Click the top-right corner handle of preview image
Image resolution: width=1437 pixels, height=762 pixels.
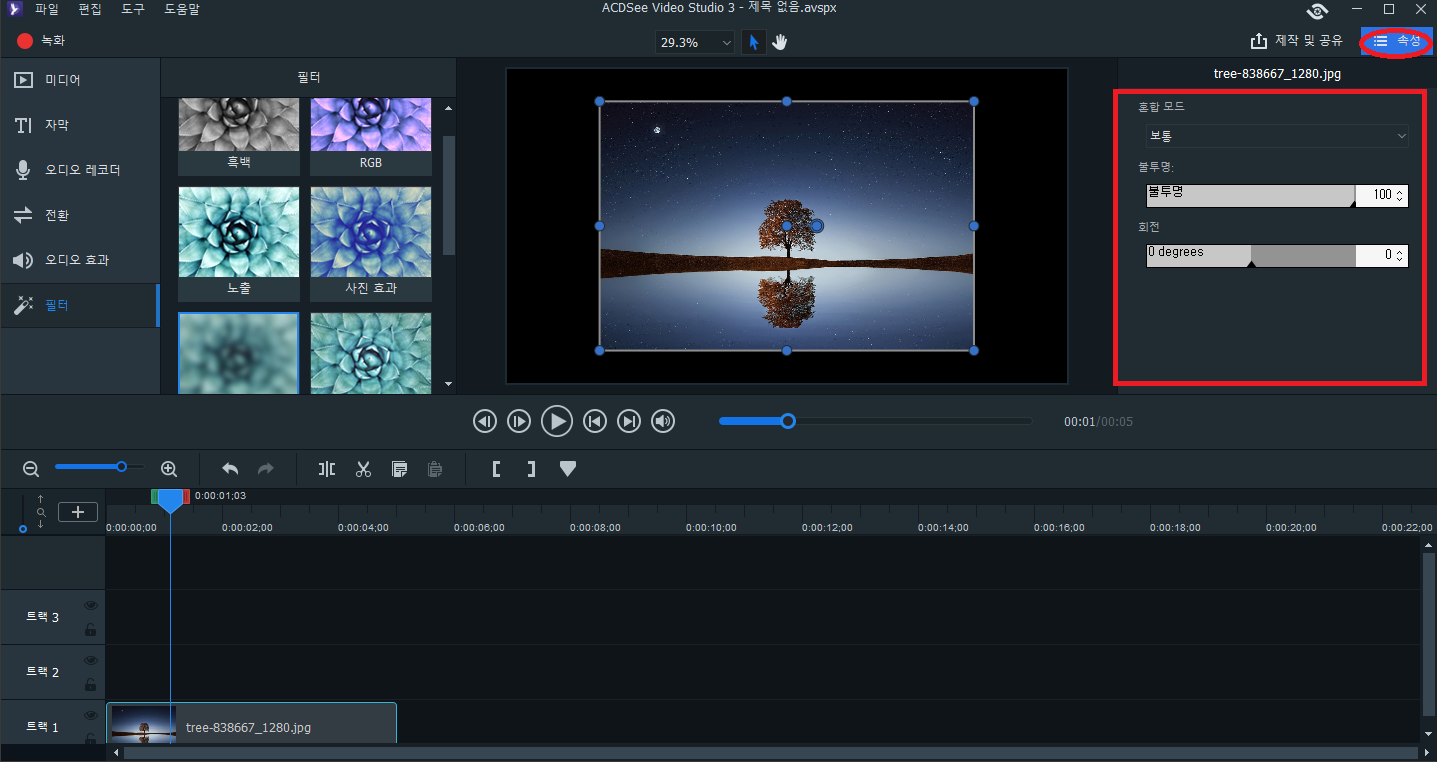coord(974,101)
